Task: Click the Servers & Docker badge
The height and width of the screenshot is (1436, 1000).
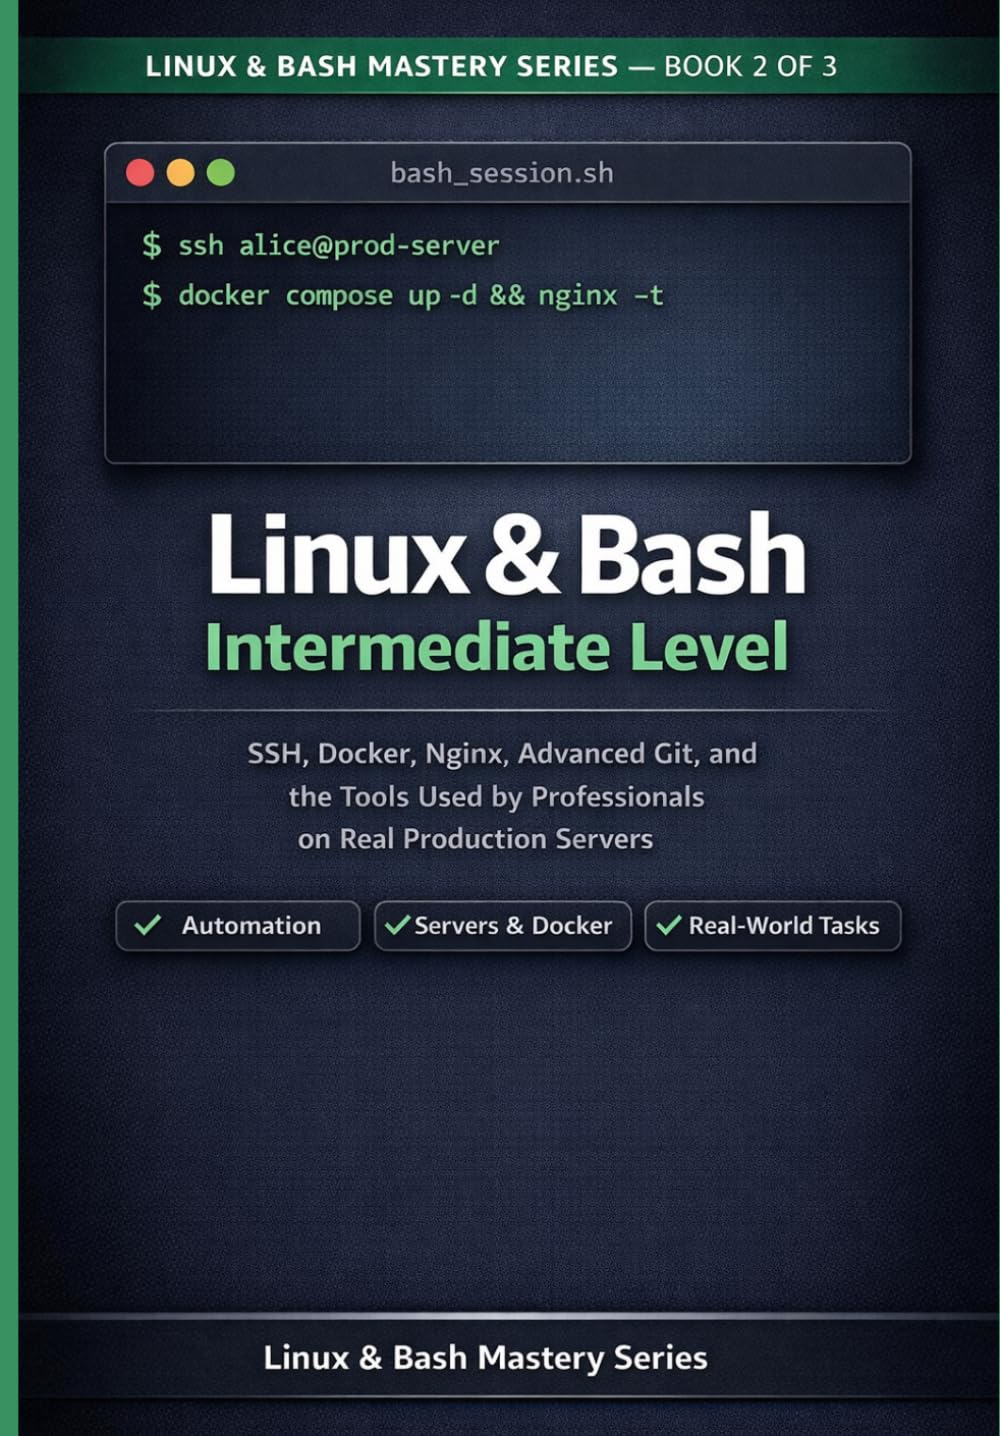Action: click(x=503, y=926)
